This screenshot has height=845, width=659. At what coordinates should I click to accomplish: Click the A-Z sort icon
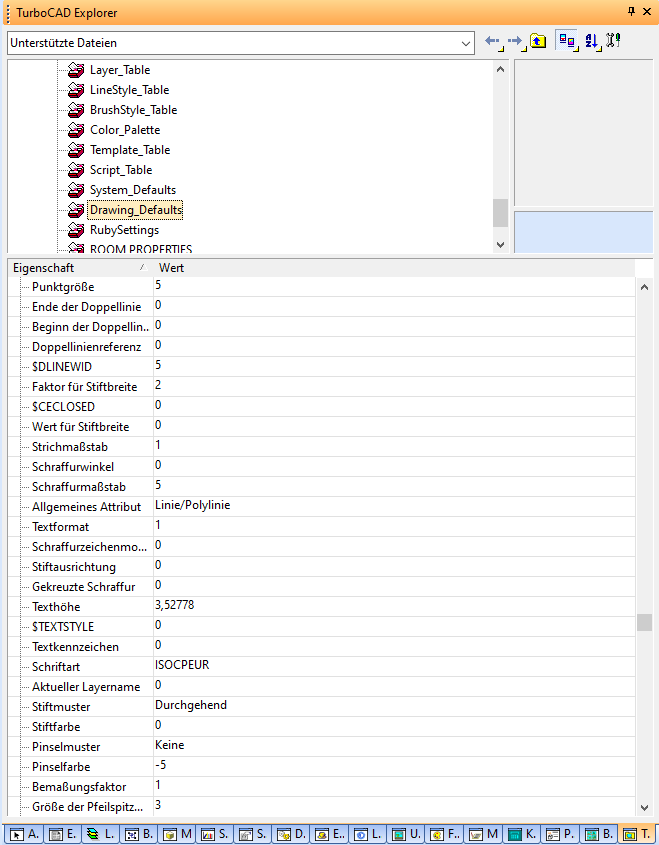[592, 41]
